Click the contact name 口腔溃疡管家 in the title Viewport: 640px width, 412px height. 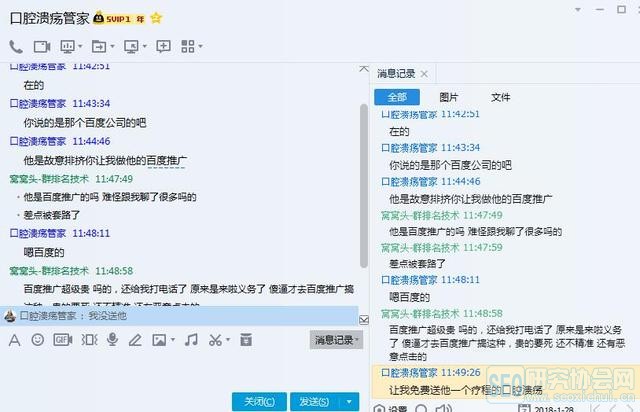coord(49,18)
